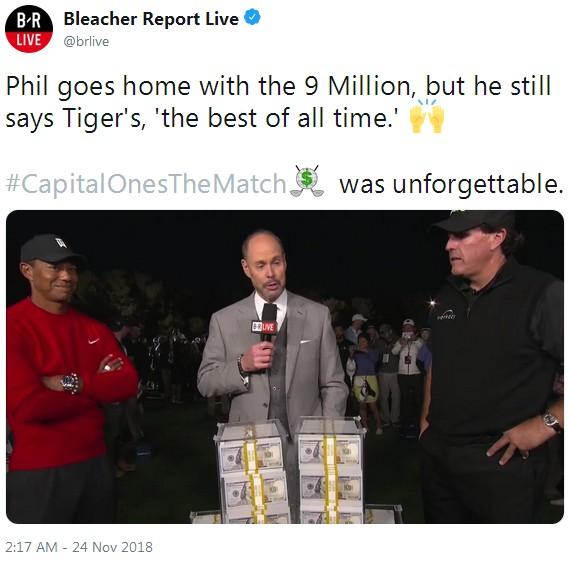The height and width of the screenshot is (564, 570).
Task: Click the 2:17 AM - 24 Nov 2018 timestamp
Action: 79,547
